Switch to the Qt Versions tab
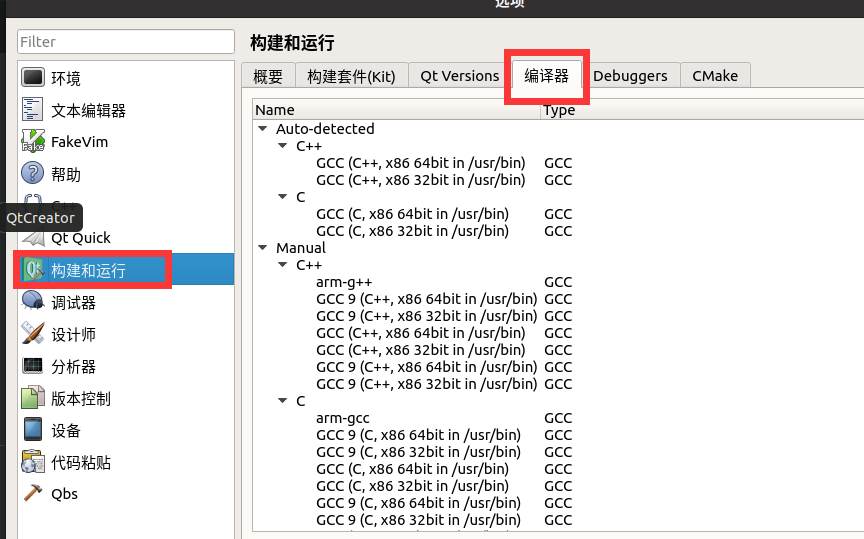The height and width of the screenshot is (539, 864). 460,76
